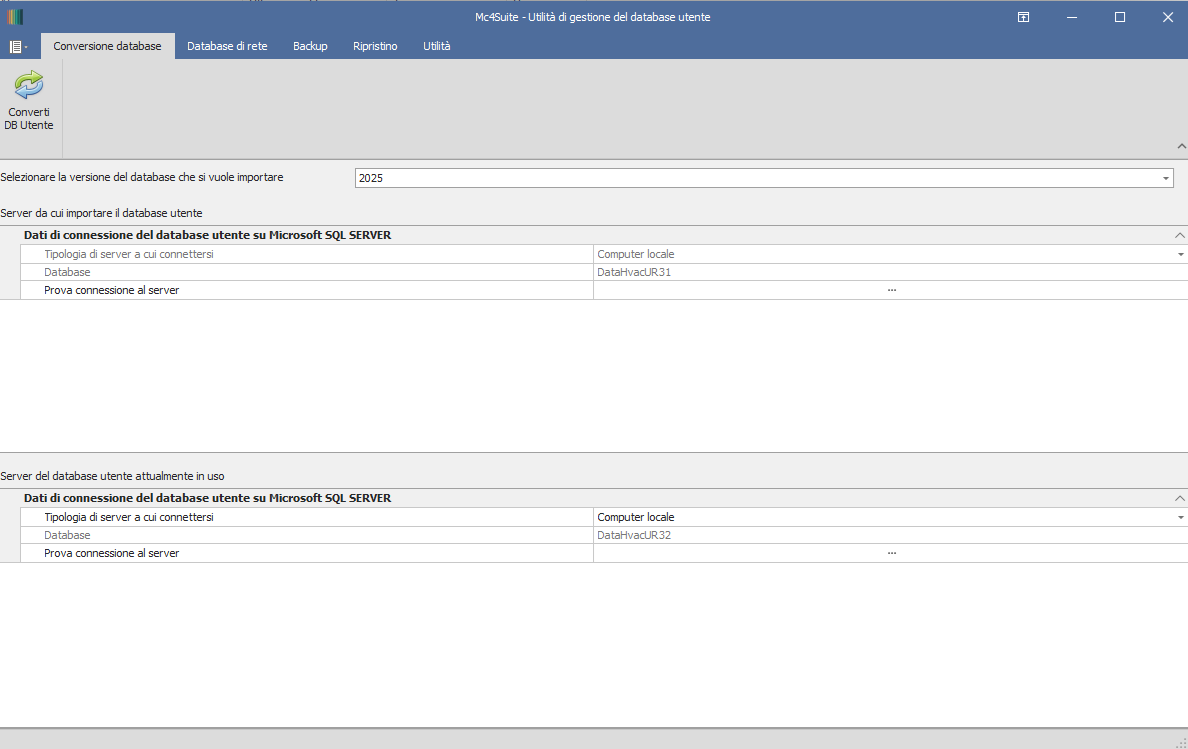Click the ribbon display options icon
The width and height of the screenshot is (1188, 749).
pos(1024,17)
